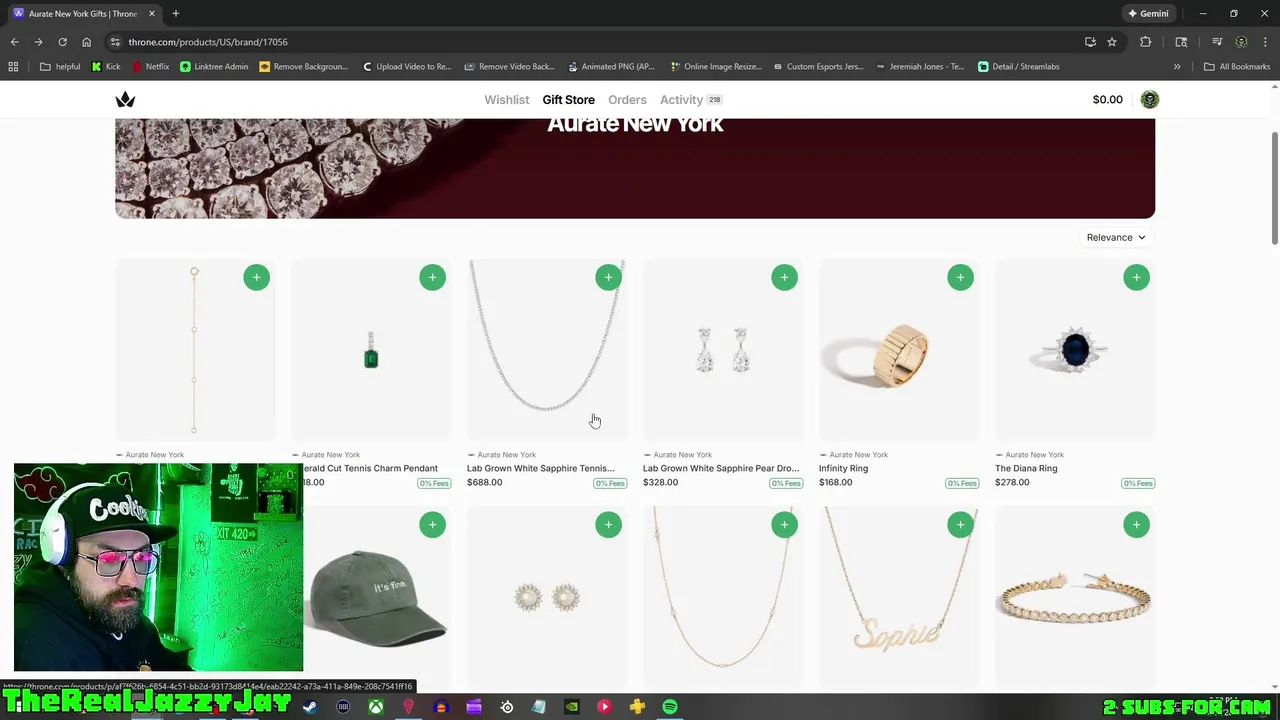The image size is (1280, 720).
Task: Open the Xbox app from the taskbar
Action: (x=375, y=707)
